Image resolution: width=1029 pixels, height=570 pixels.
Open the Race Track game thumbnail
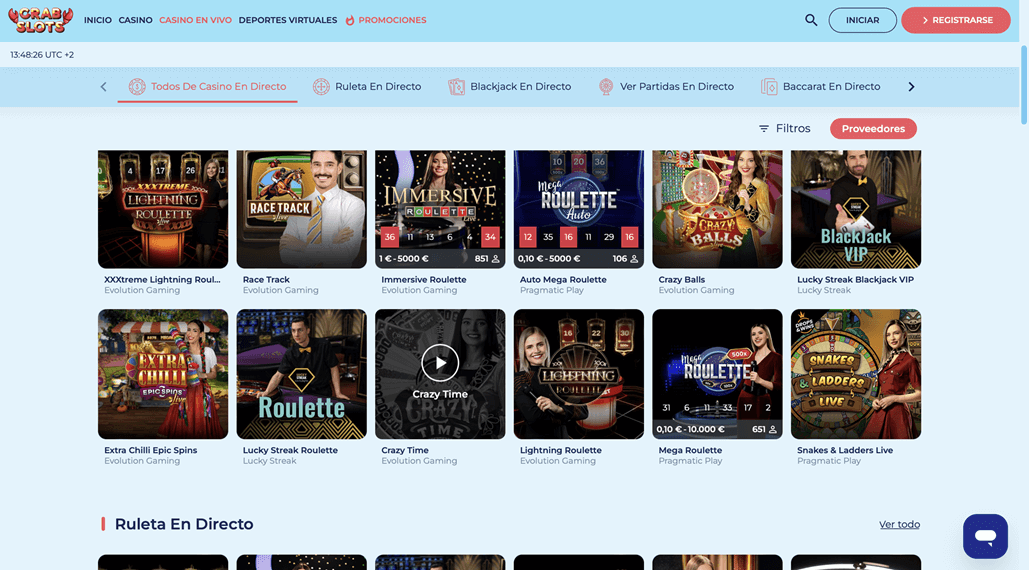coord(301,209)
